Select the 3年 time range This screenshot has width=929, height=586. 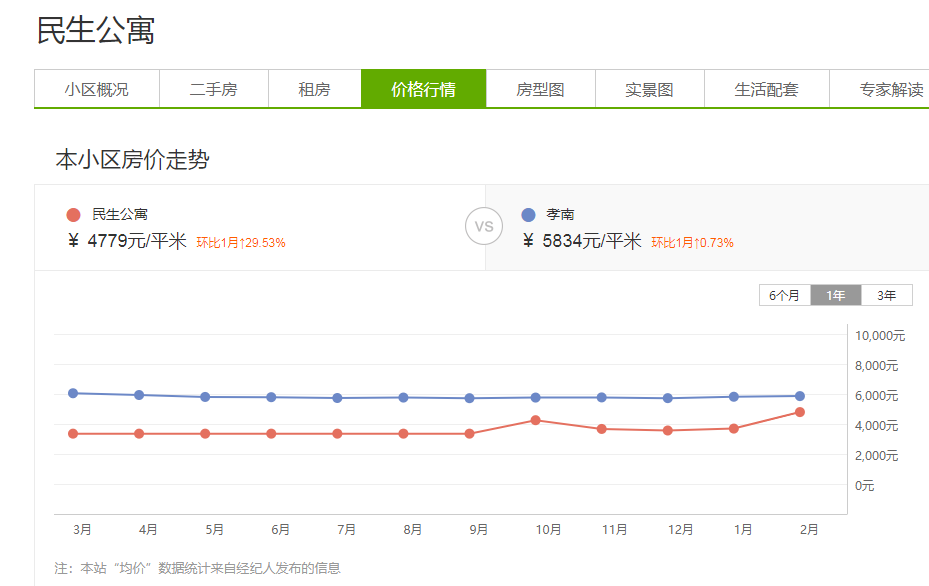886,295
